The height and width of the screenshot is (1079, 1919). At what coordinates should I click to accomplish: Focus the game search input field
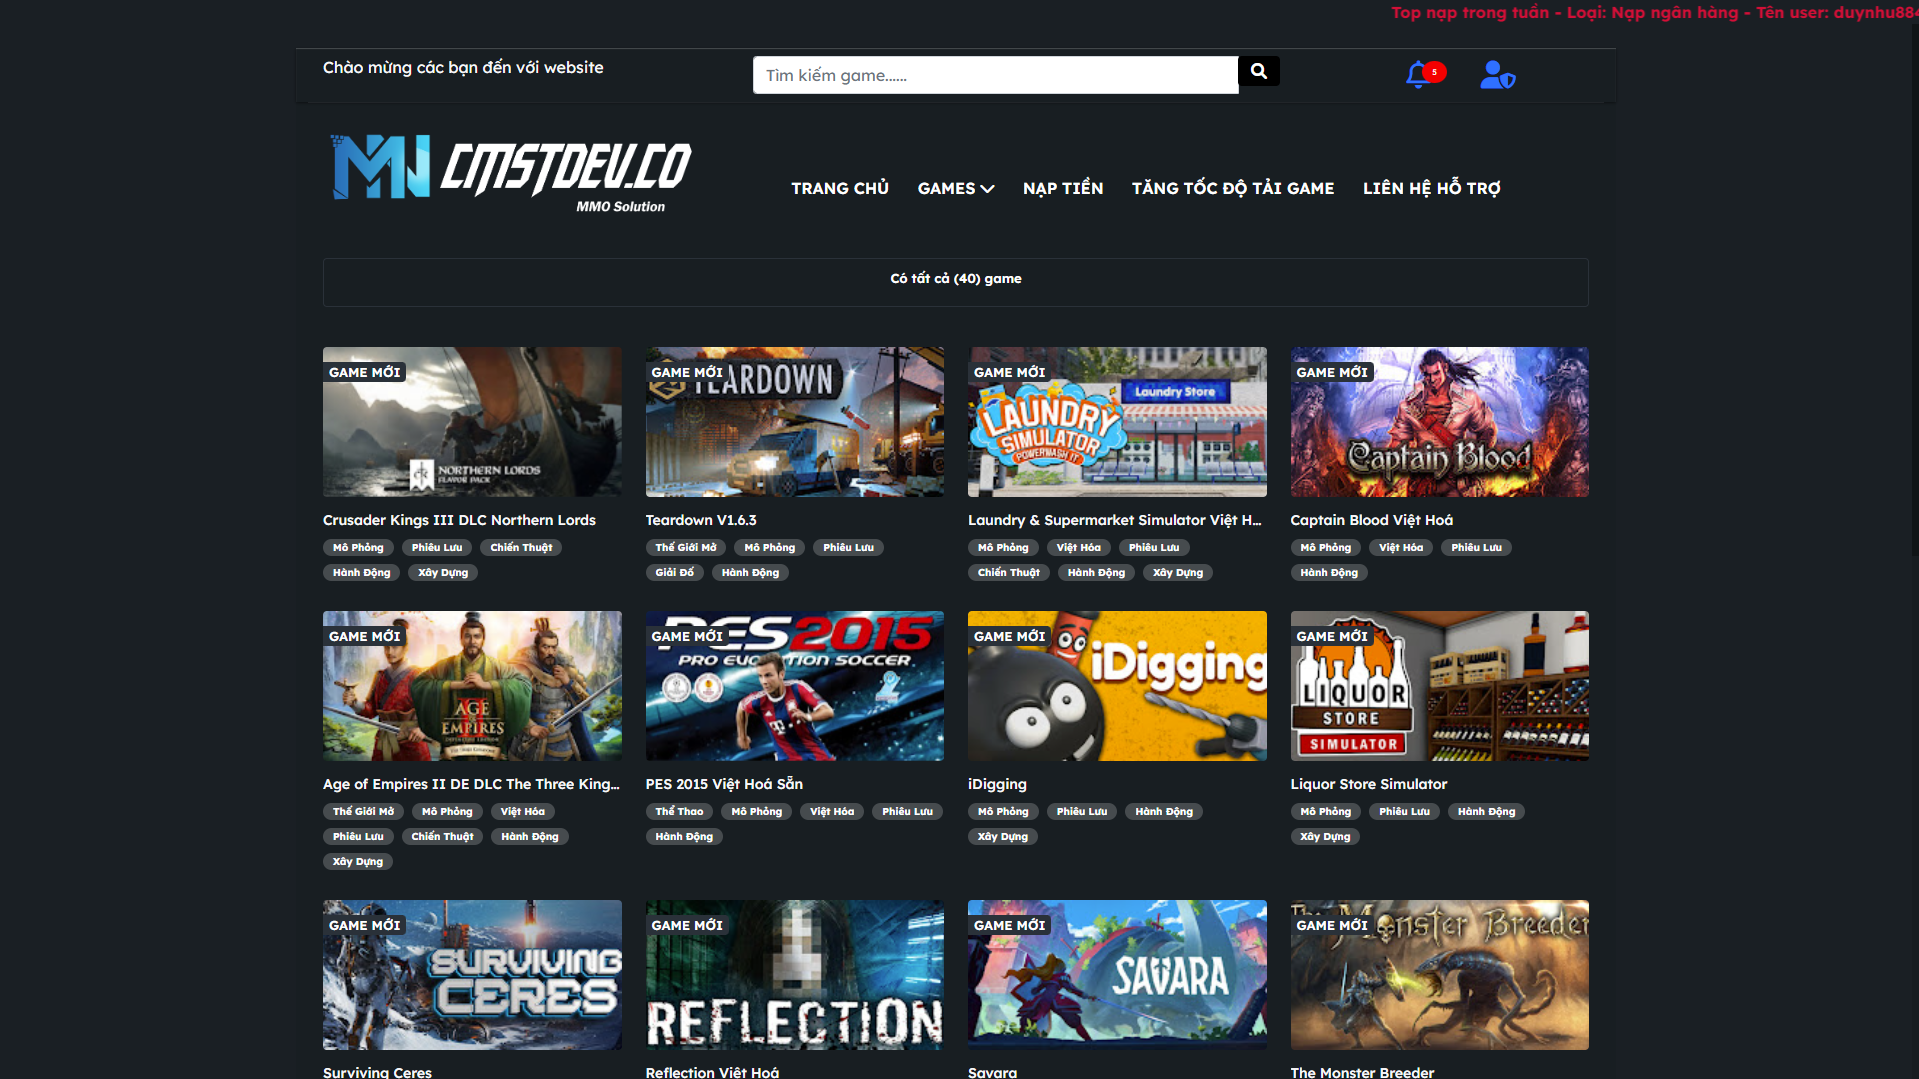click(994, 75)
